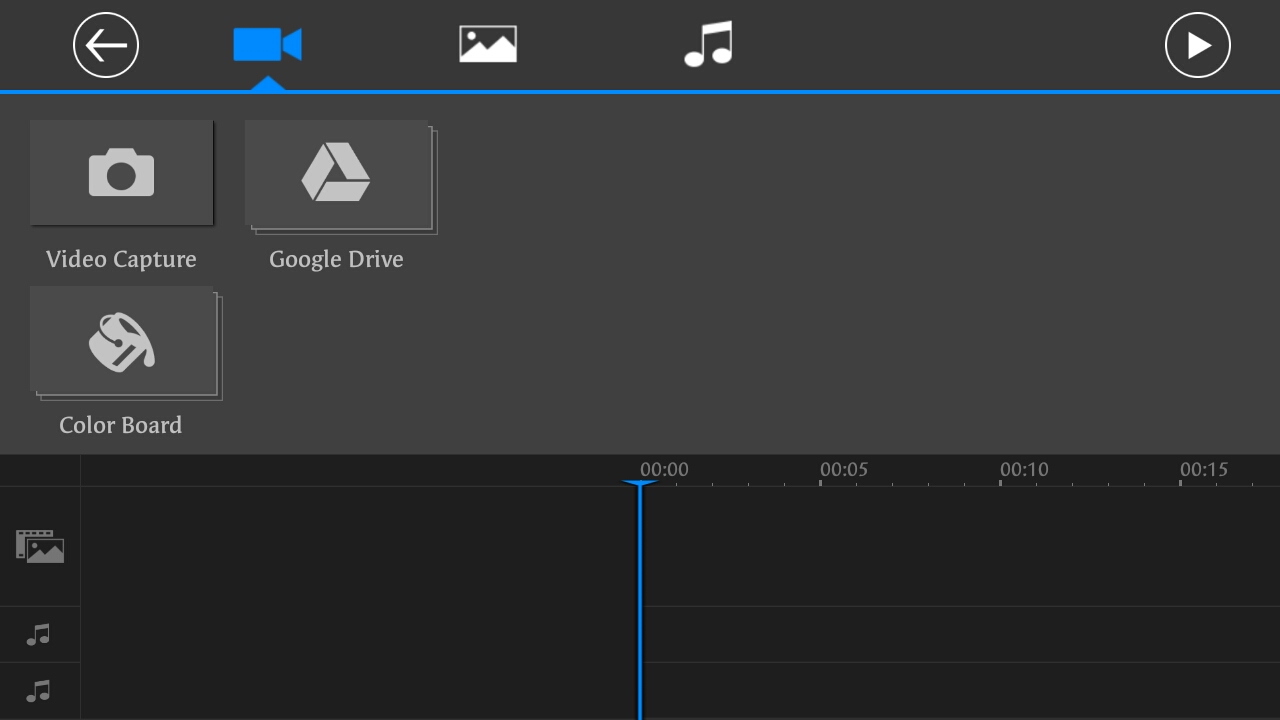Start playback with the play button
Viewport: 1280px width, 720px height.
(x=1197, y=45)
